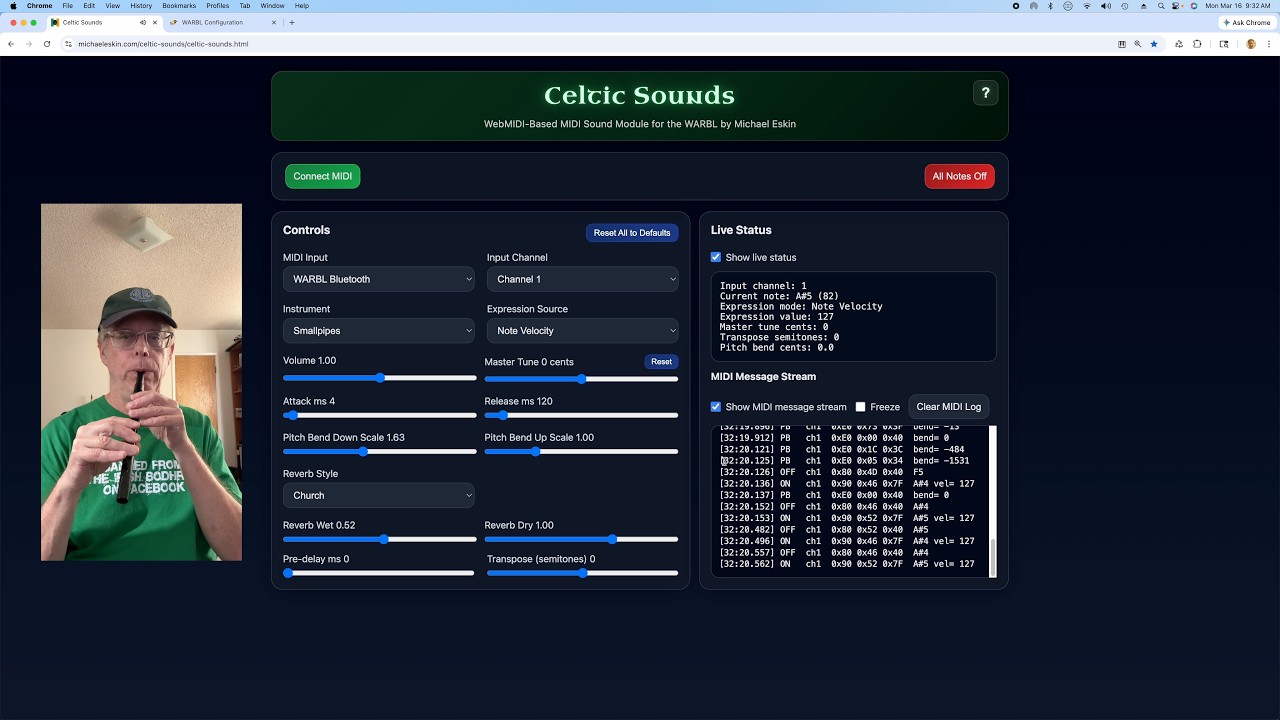Open the Bookmarks menu in menu bar

(179, 6)
